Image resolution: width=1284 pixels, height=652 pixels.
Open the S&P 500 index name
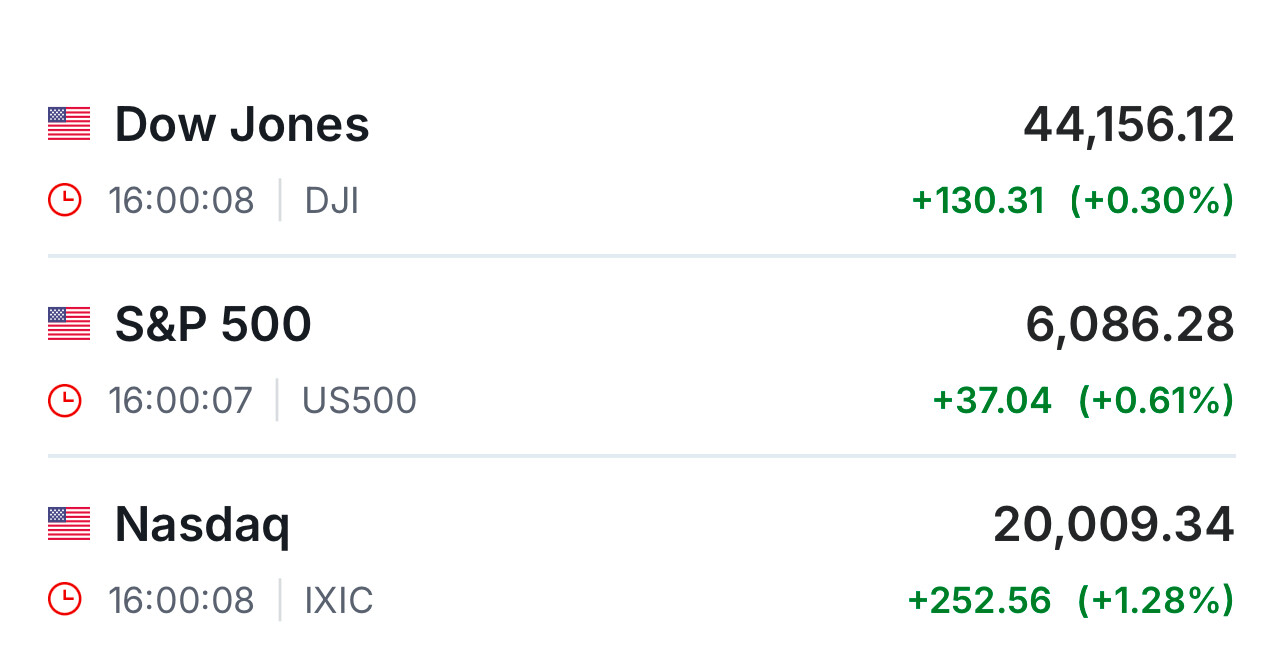coord(213,325)
